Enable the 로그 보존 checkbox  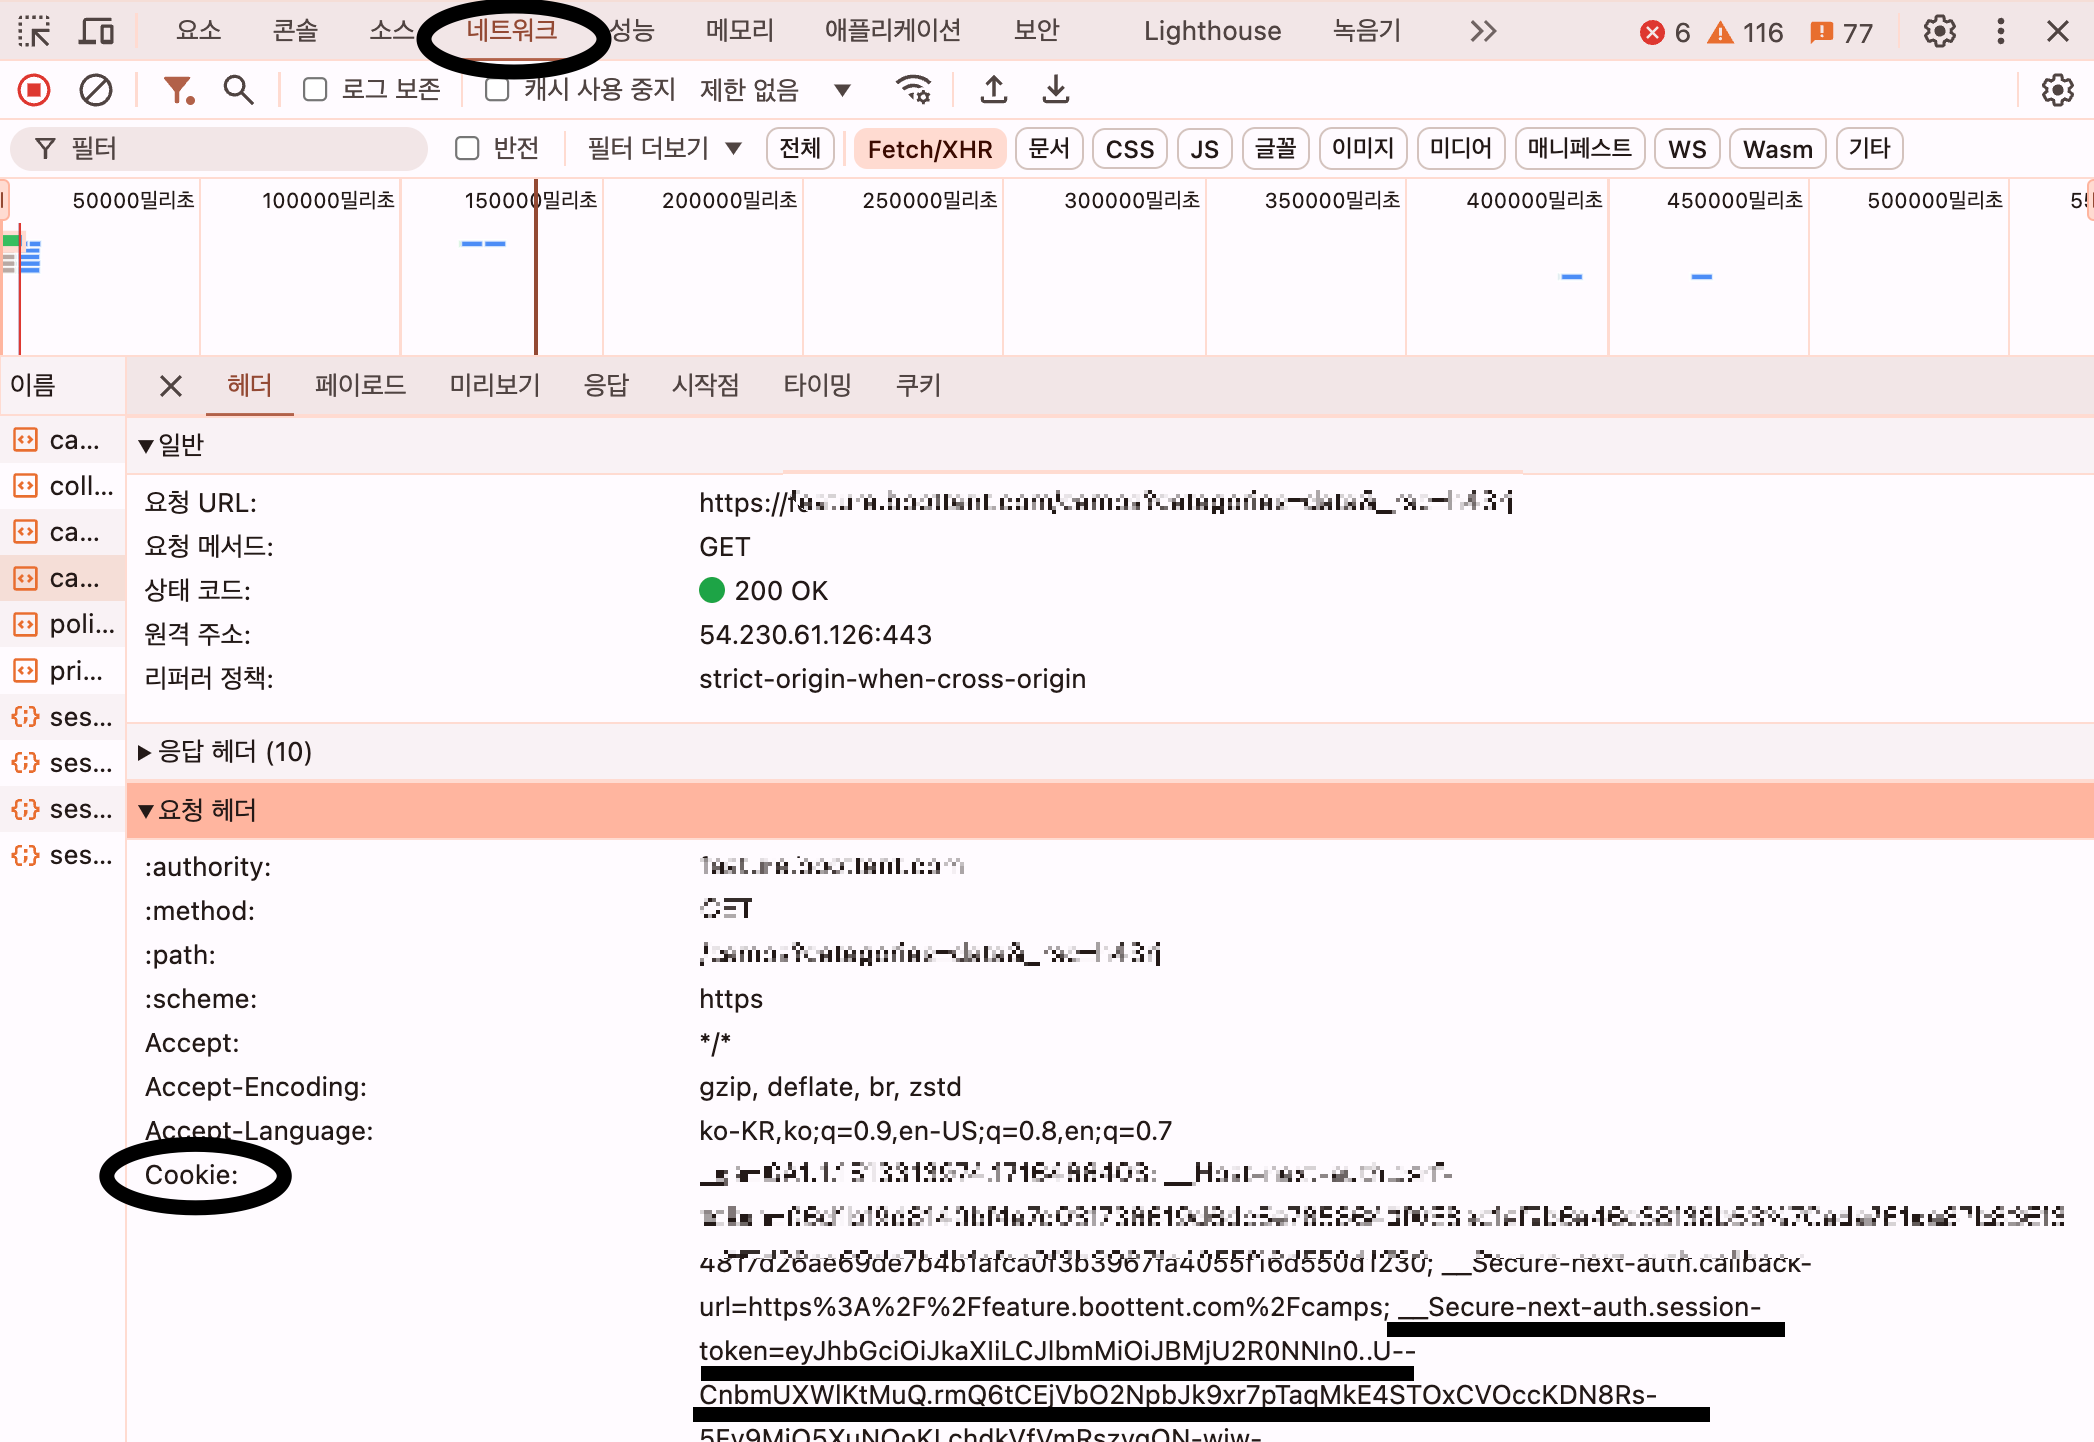315,90
